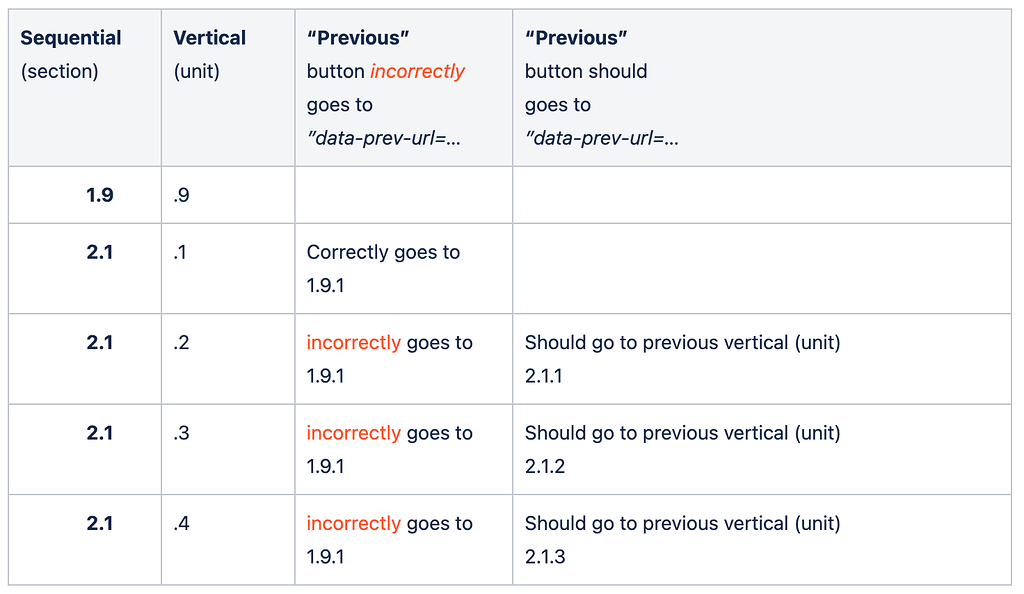
Task: Select the .9 unit cell
Action: (x=181, y=195)
